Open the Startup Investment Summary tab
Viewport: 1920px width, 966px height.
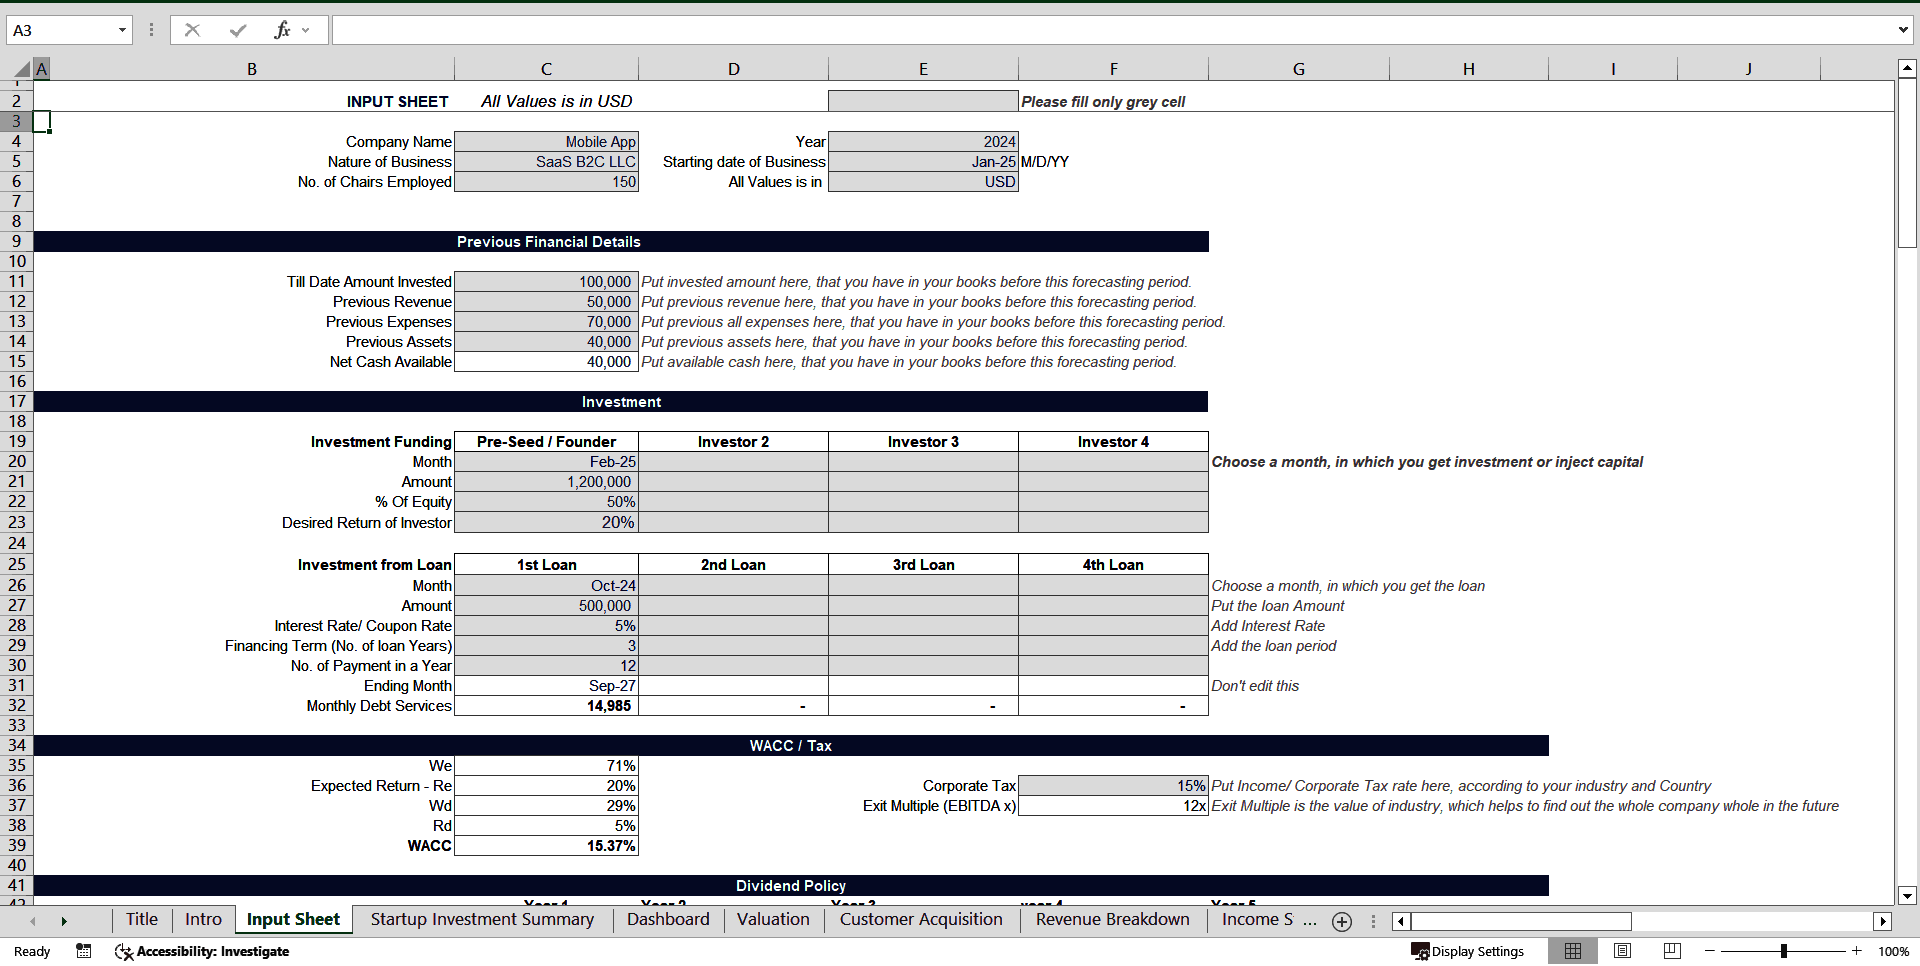[482, 919]
